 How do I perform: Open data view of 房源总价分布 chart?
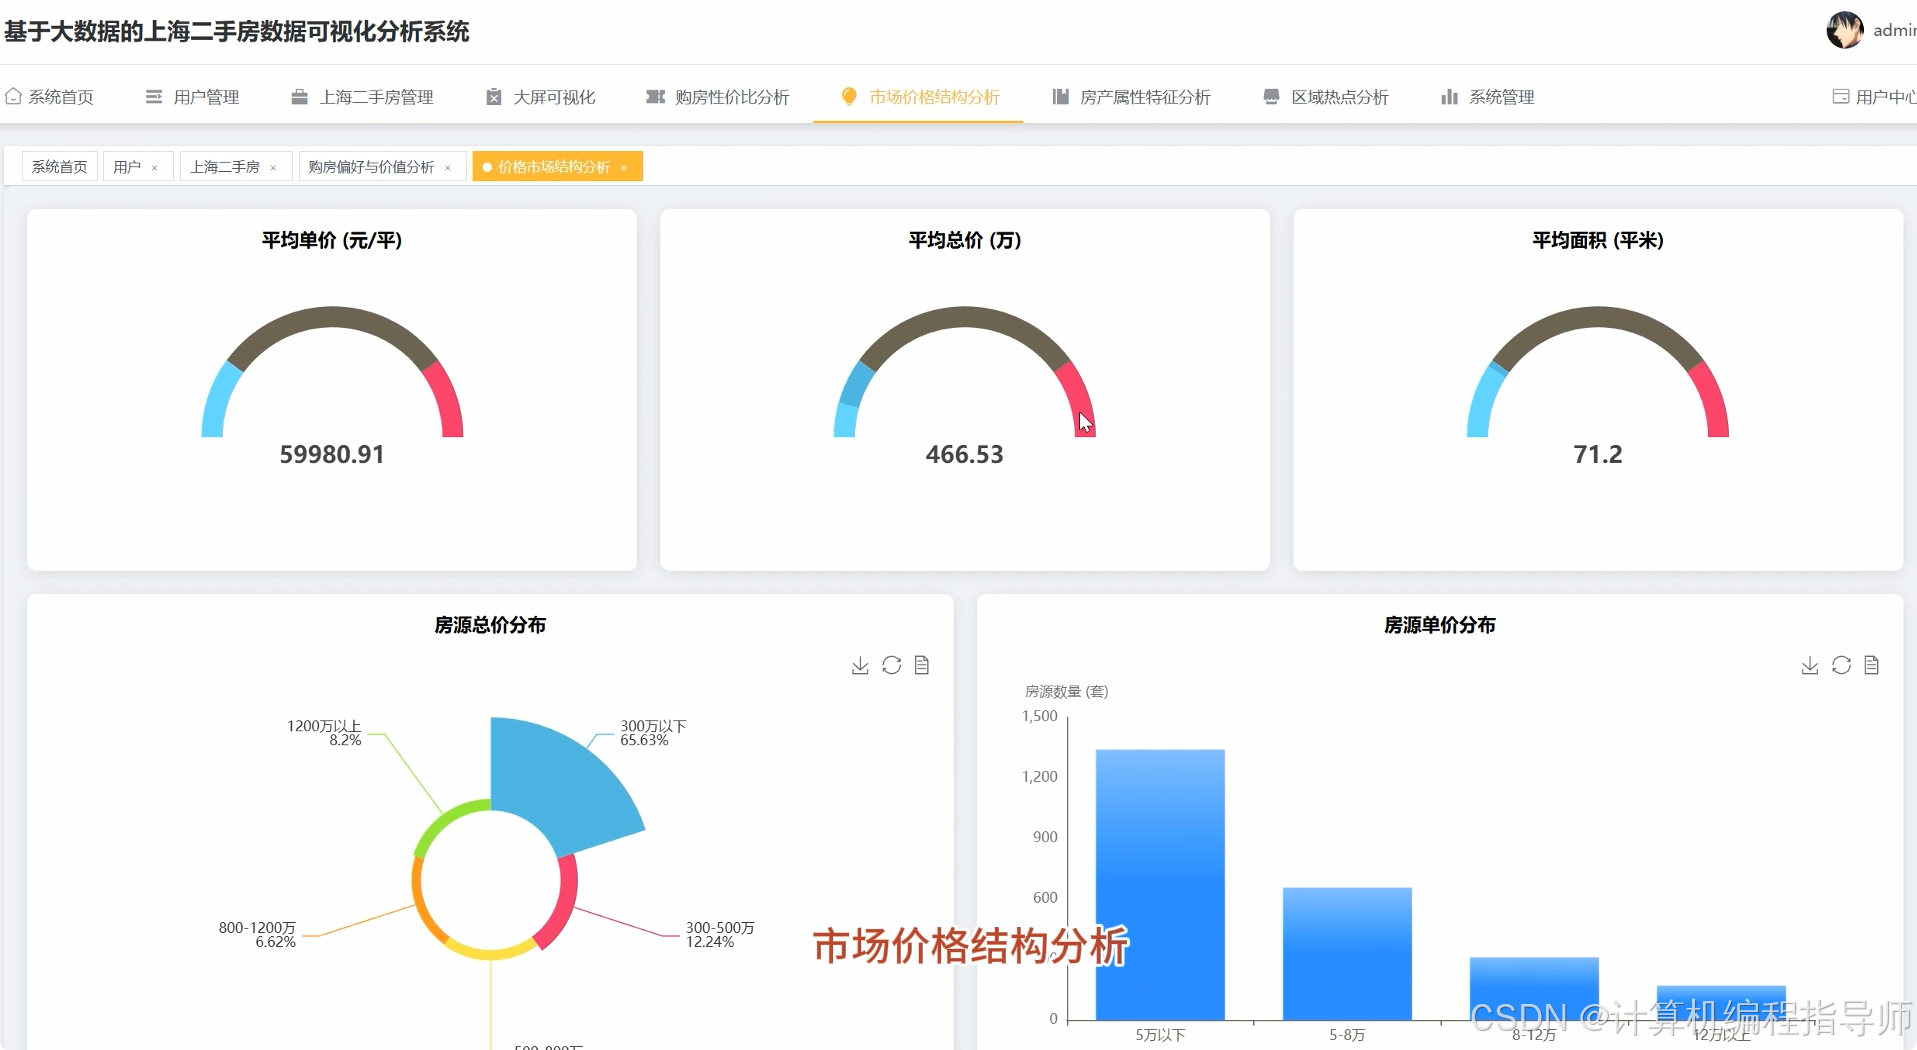(x=921, y=664)
